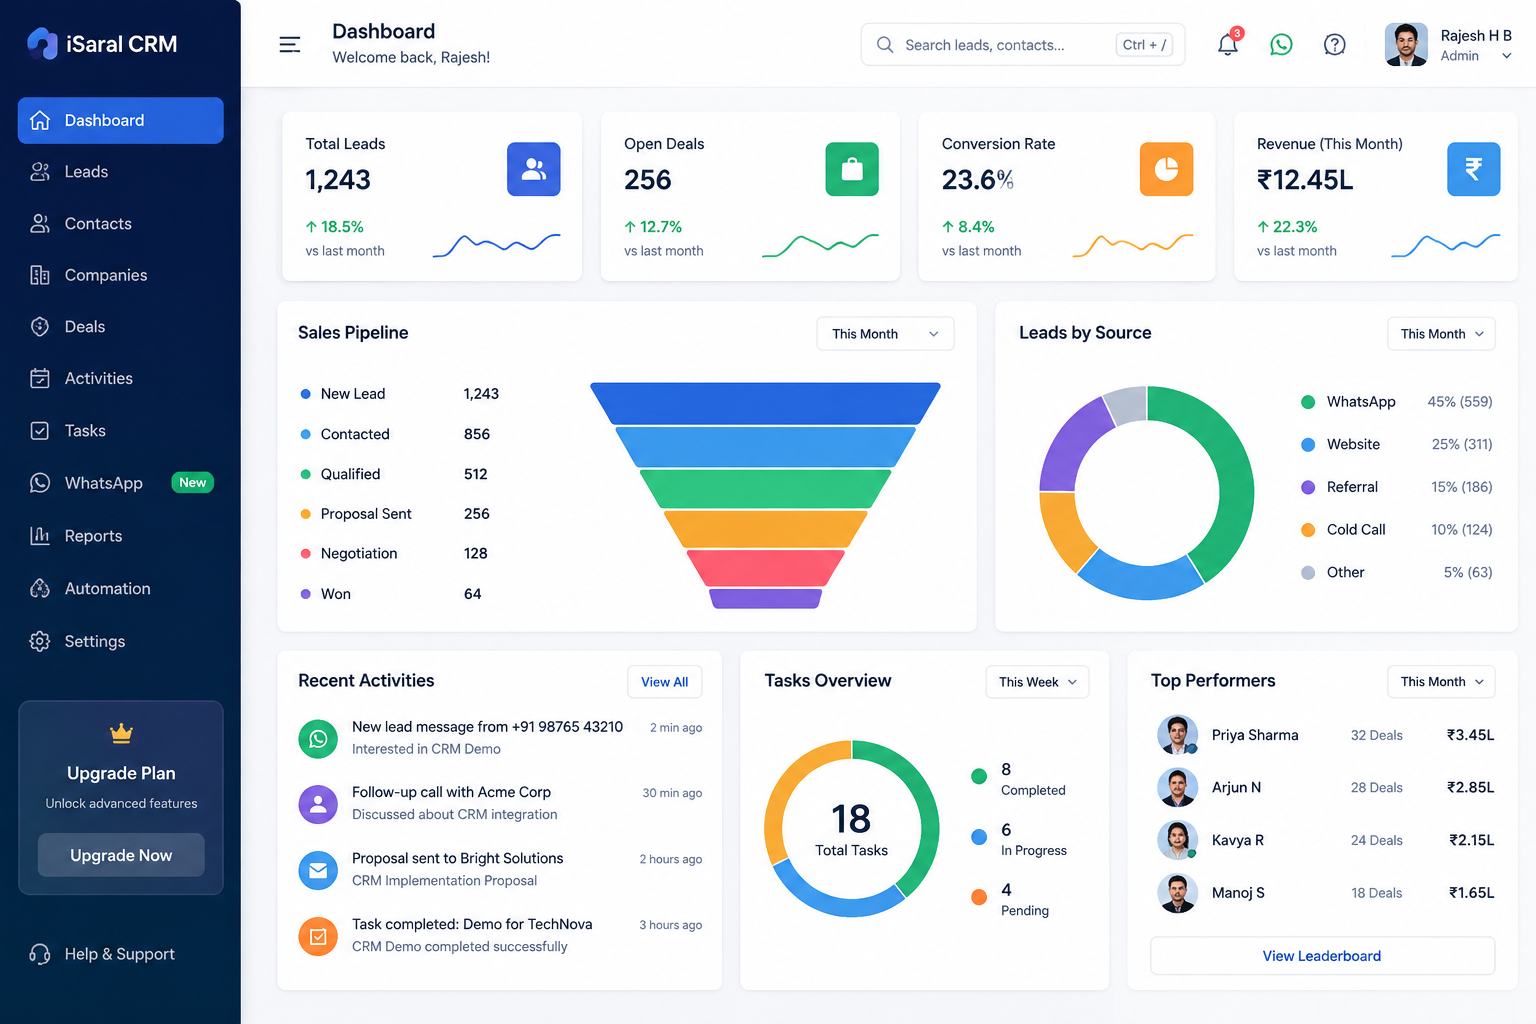This screenshot has height=1024, width=1536.
Task: Click the Tasks checkmark sidebar icon
Action: (x=40, y=430)
